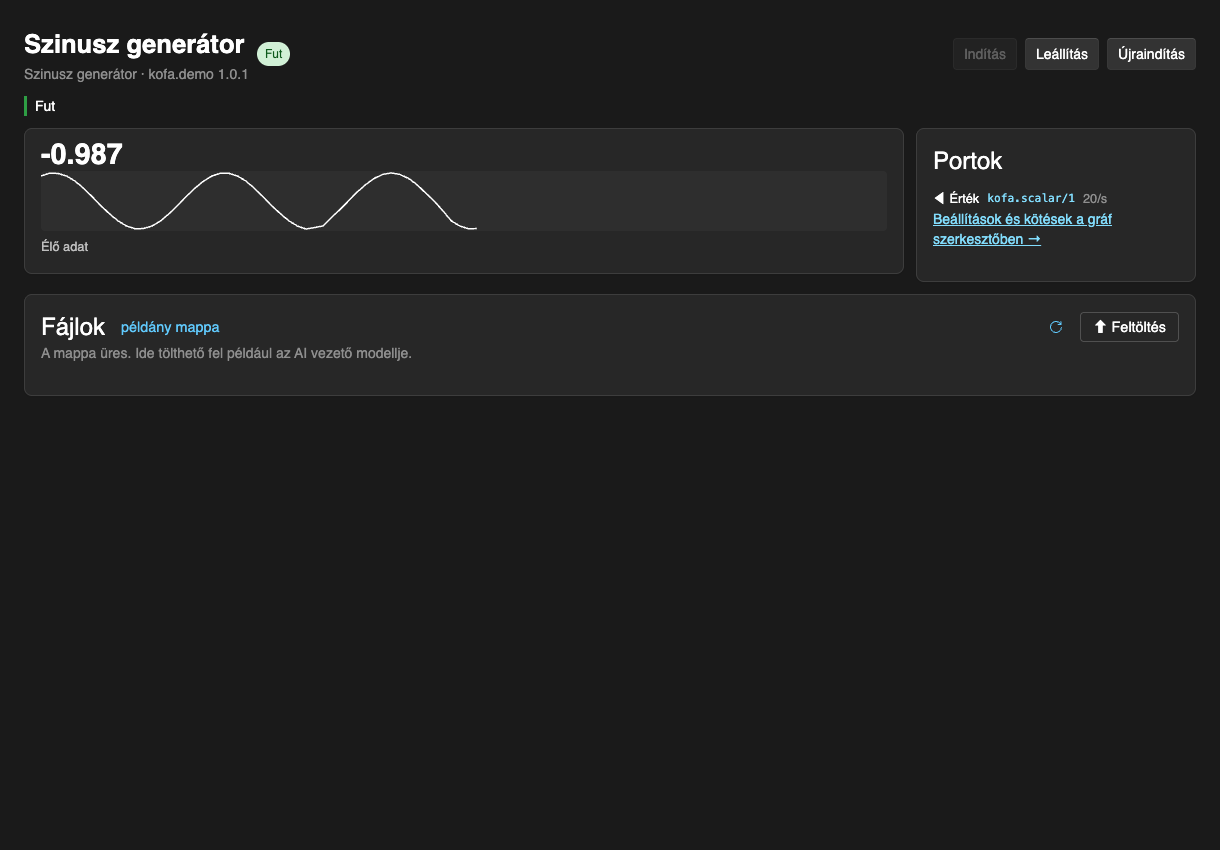Click the sine wave live chart
This screenshot has height=850, width=1220.
coord(464,201)
